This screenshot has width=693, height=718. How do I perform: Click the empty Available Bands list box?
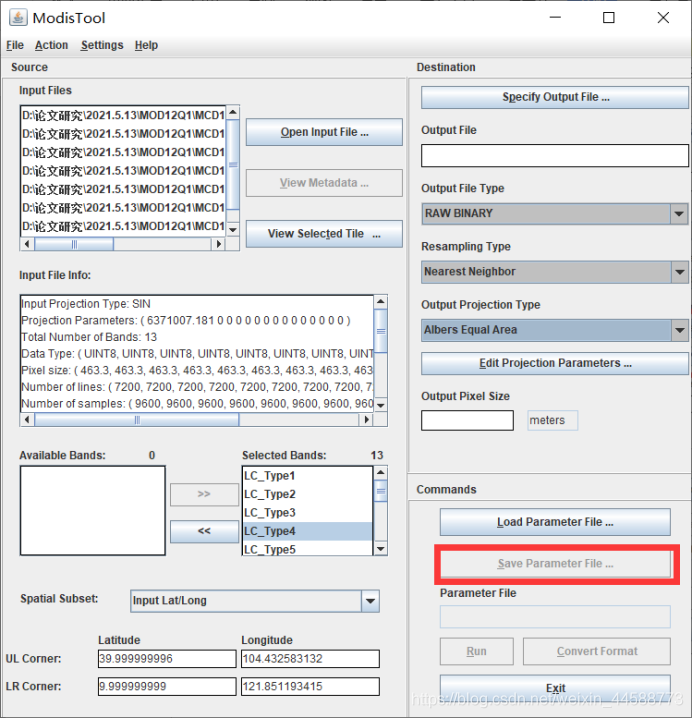(x=93, y=511)
